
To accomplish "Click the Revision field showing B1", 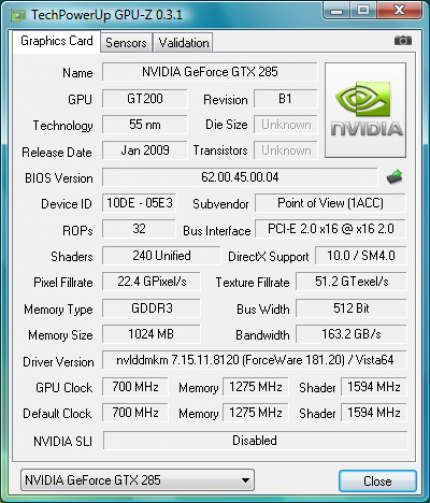I will (285, 98).
